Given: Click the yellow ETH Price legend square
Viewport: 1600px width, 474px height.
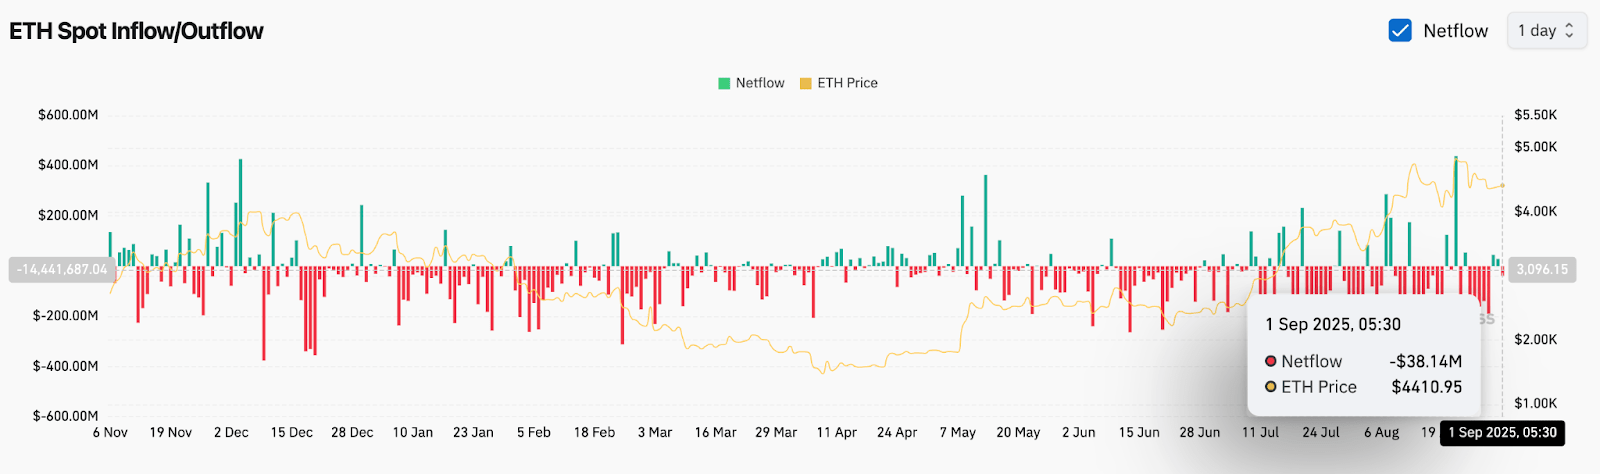Looking at the screenshot, I should 805,84.
